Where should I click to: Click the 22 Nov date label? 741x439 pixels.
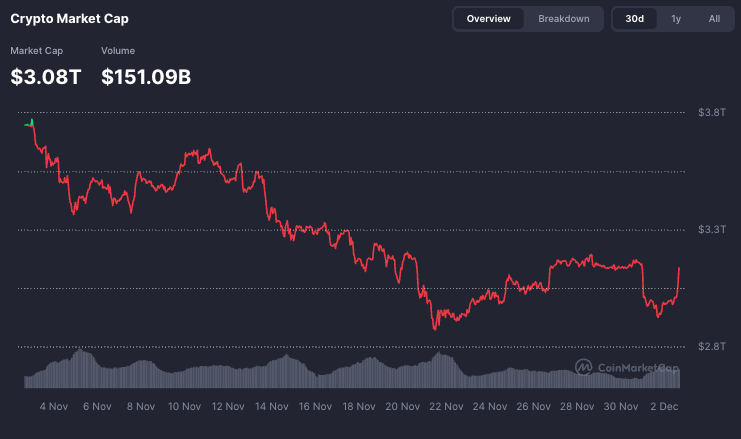pyautogui.click(x=447, y=407)
